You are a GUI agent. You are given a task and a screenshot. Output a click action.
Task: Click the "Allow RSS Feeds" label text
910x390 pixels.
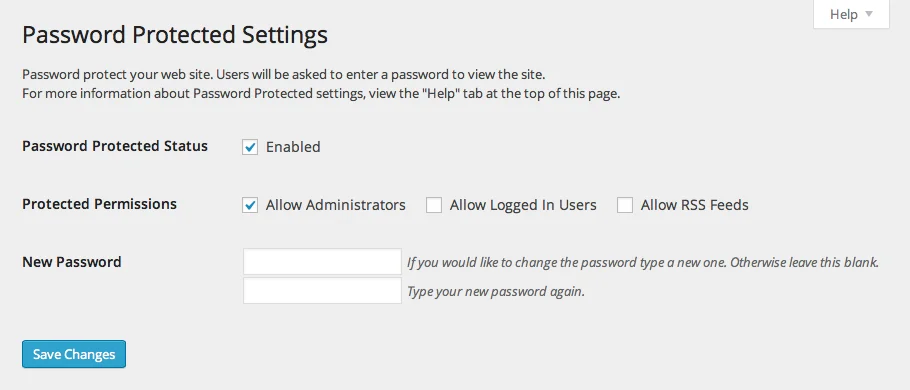pyautogui.click(x=695, y=205)
